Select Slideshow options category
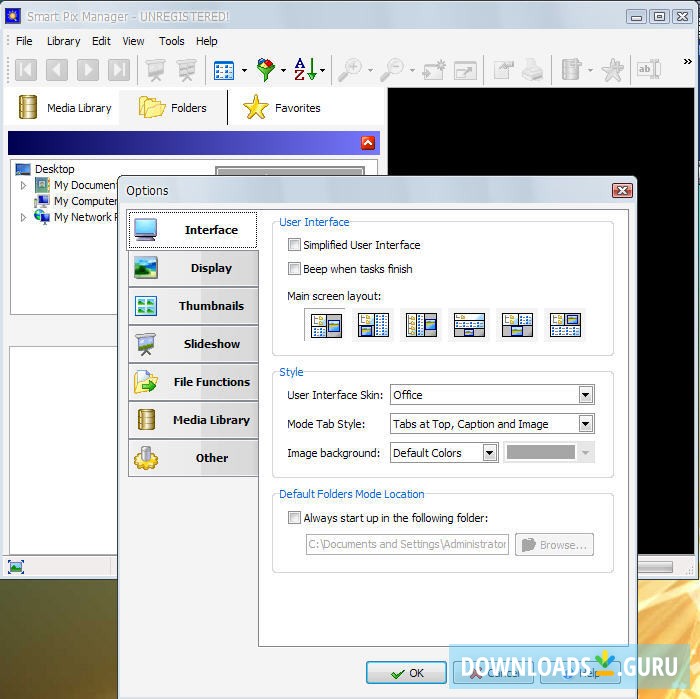This screenshot has width=700, height=699. (x=193, y=344)
